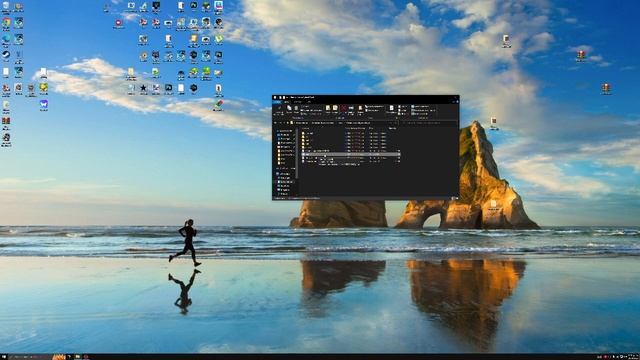Image resolution: width=640 pixels, height=360 pixels.
Task: Select the purple W desktop icon
Action: click(44, 104)
